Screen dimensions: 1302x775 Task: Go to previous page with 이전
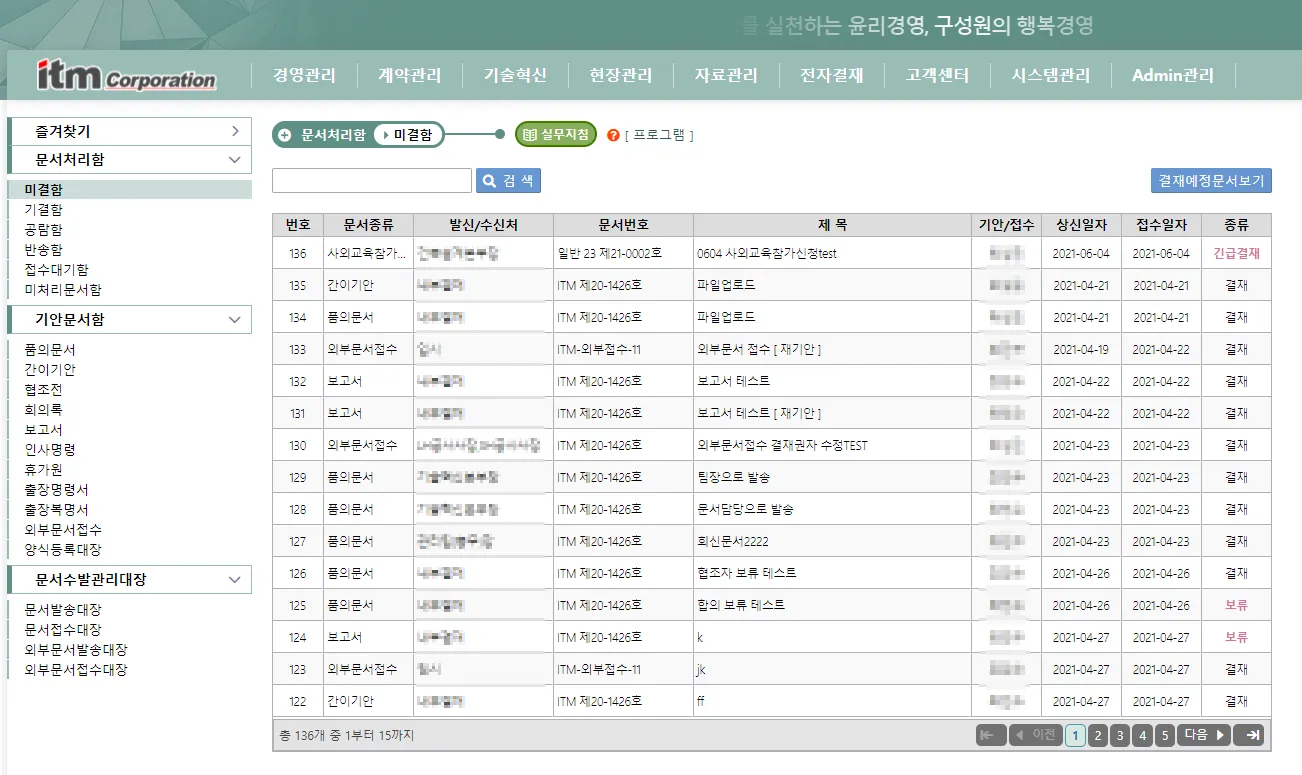coord(1035,735)
